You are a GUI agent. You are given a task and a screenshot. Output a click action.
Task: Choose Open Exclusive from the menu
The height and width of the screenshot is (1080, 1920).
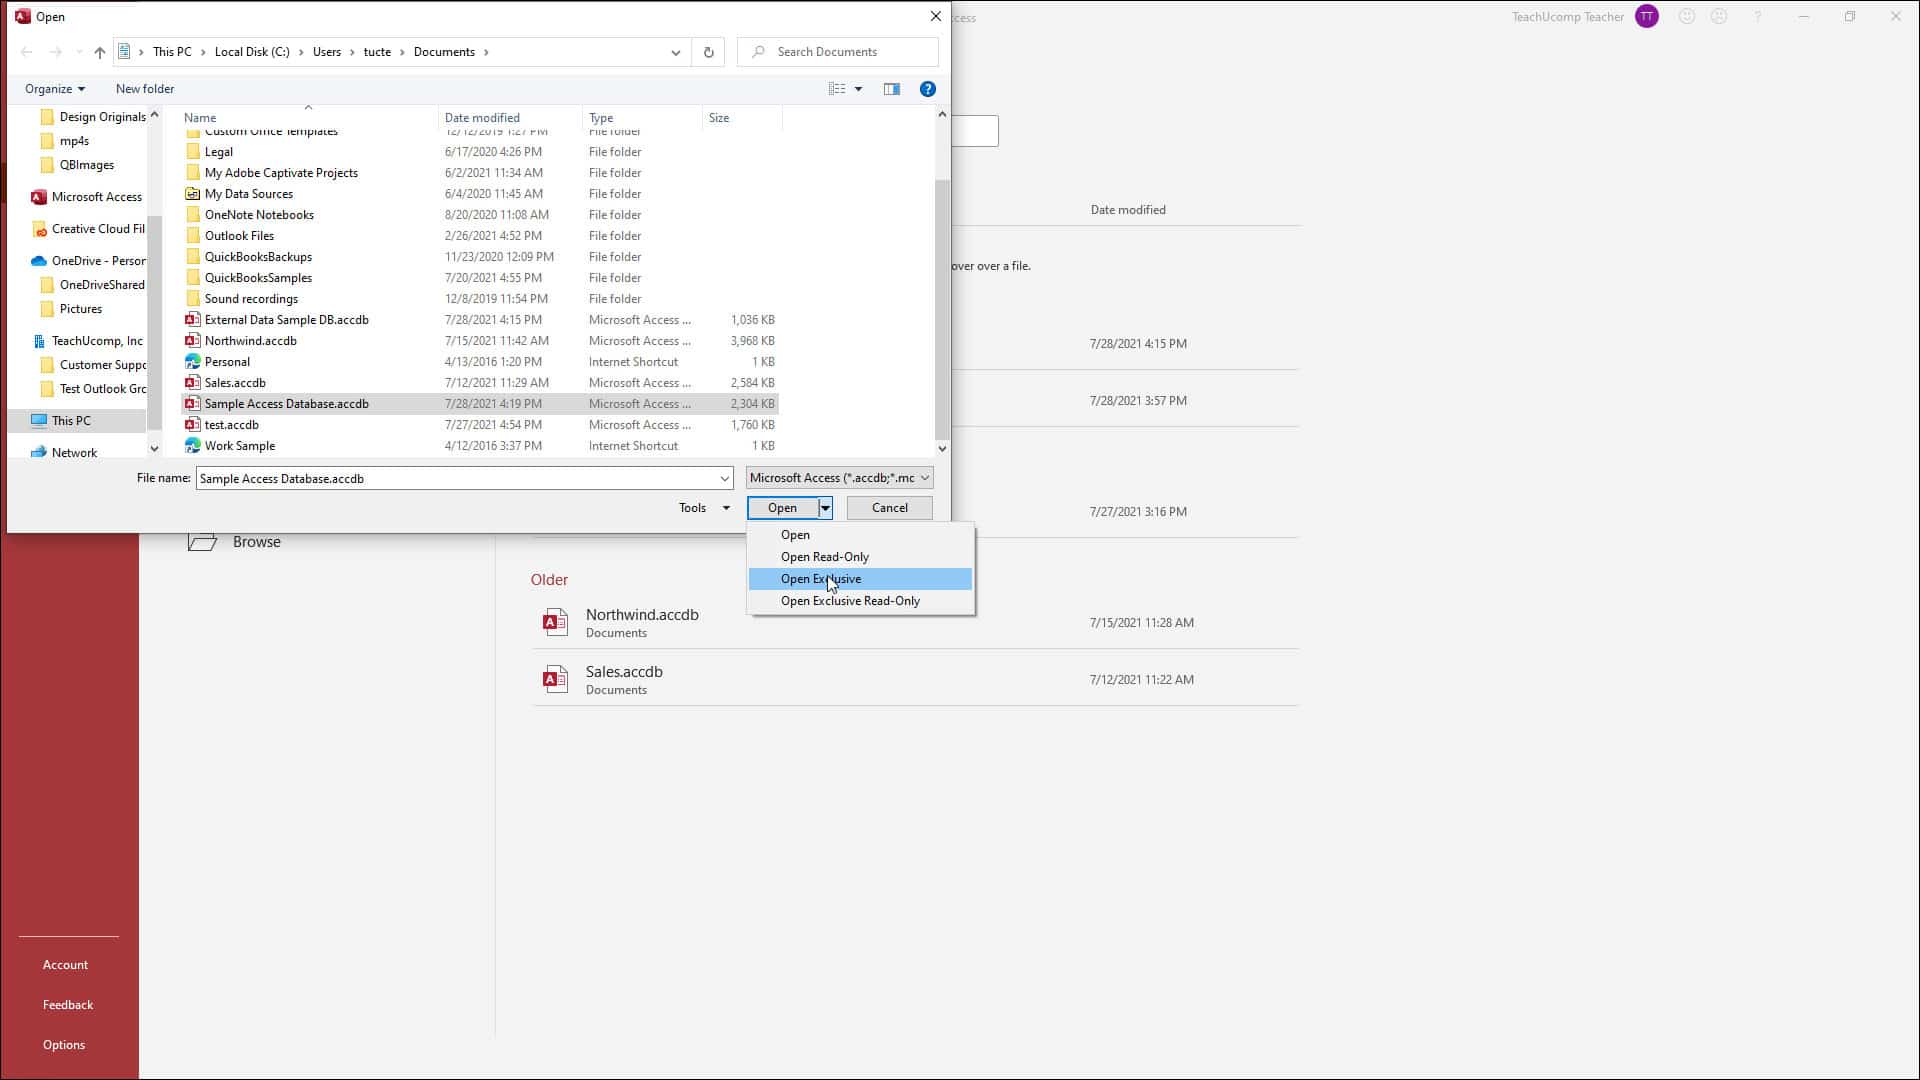coord(860,579)
